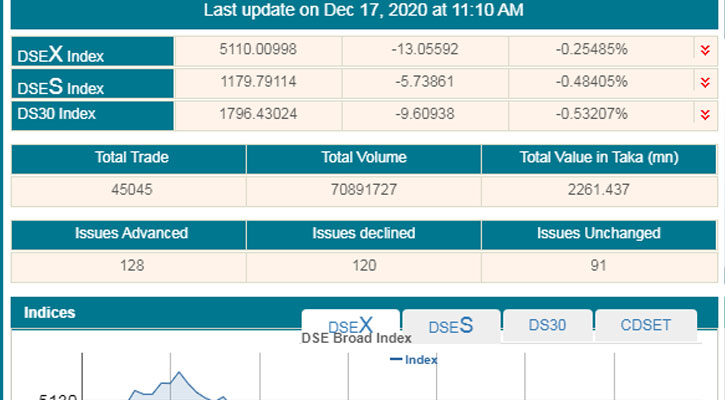Open the DS30 chart tab
This screenshot has width=725, height=400.
coord(547,325)
